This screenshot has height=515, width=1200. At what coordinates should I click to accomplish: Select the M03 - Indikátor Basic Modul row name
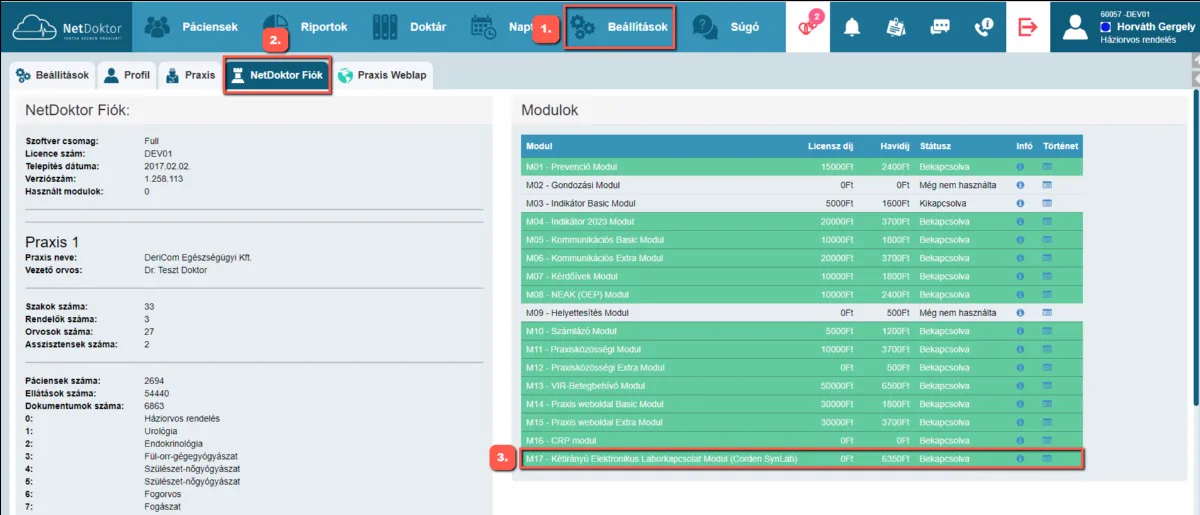[582, 203]
